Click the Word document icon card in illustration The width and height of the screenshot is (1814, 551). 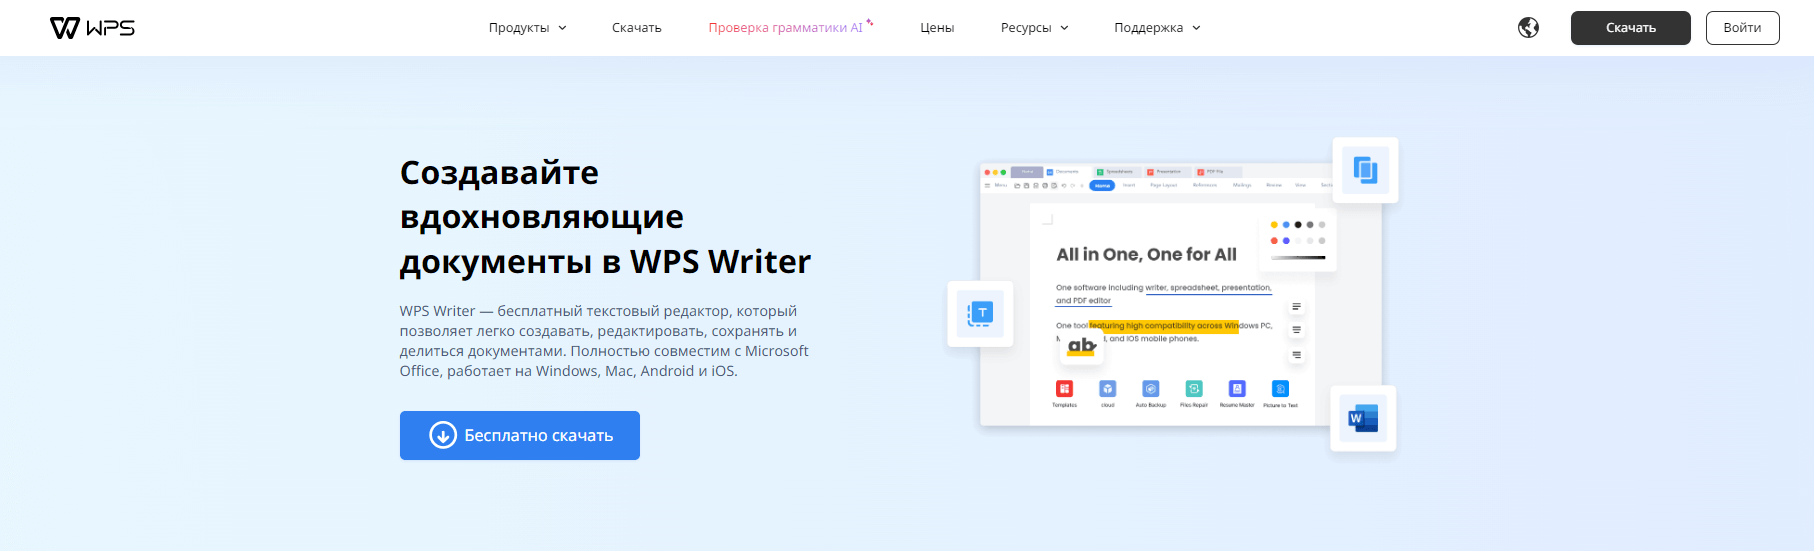[x=1363, y=418]
